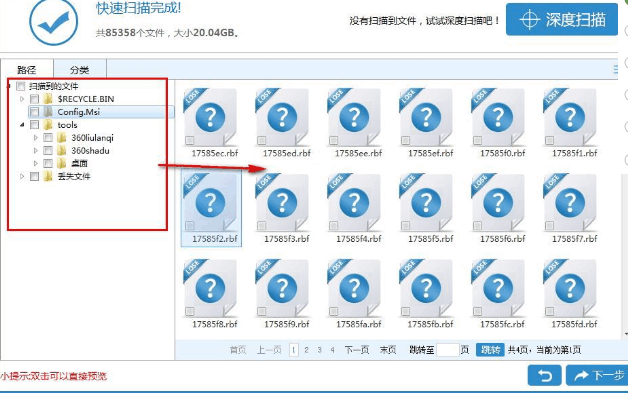Select file icon 17585f7.rbf
The image size is (628, 393).
tap(570, 203)
